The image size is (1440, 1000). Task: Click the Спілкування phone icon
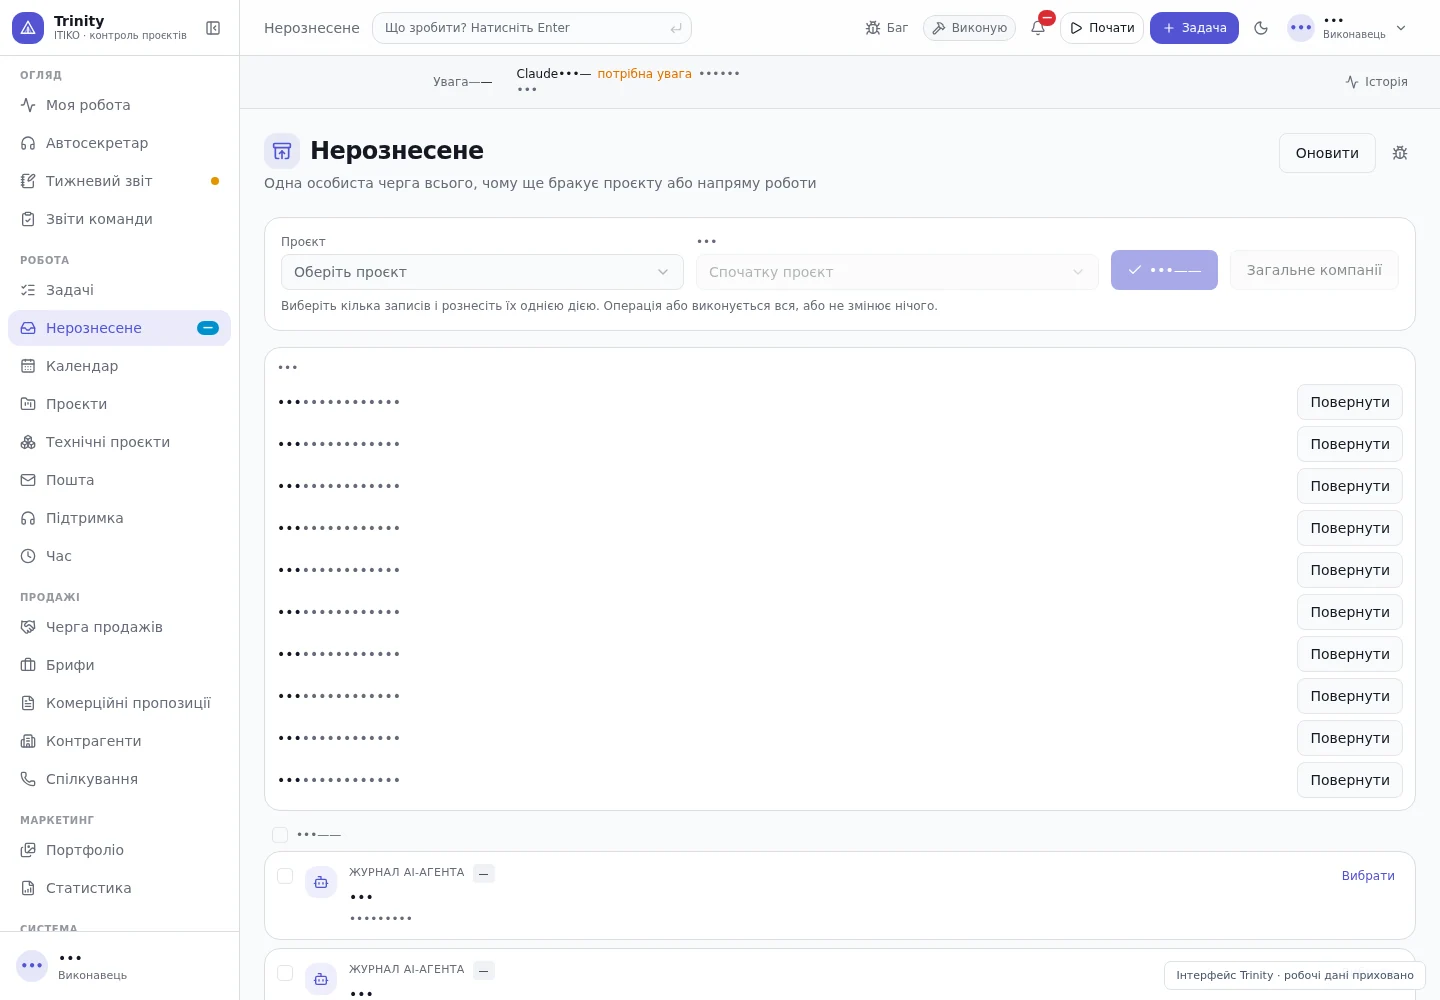coord(28,779)
